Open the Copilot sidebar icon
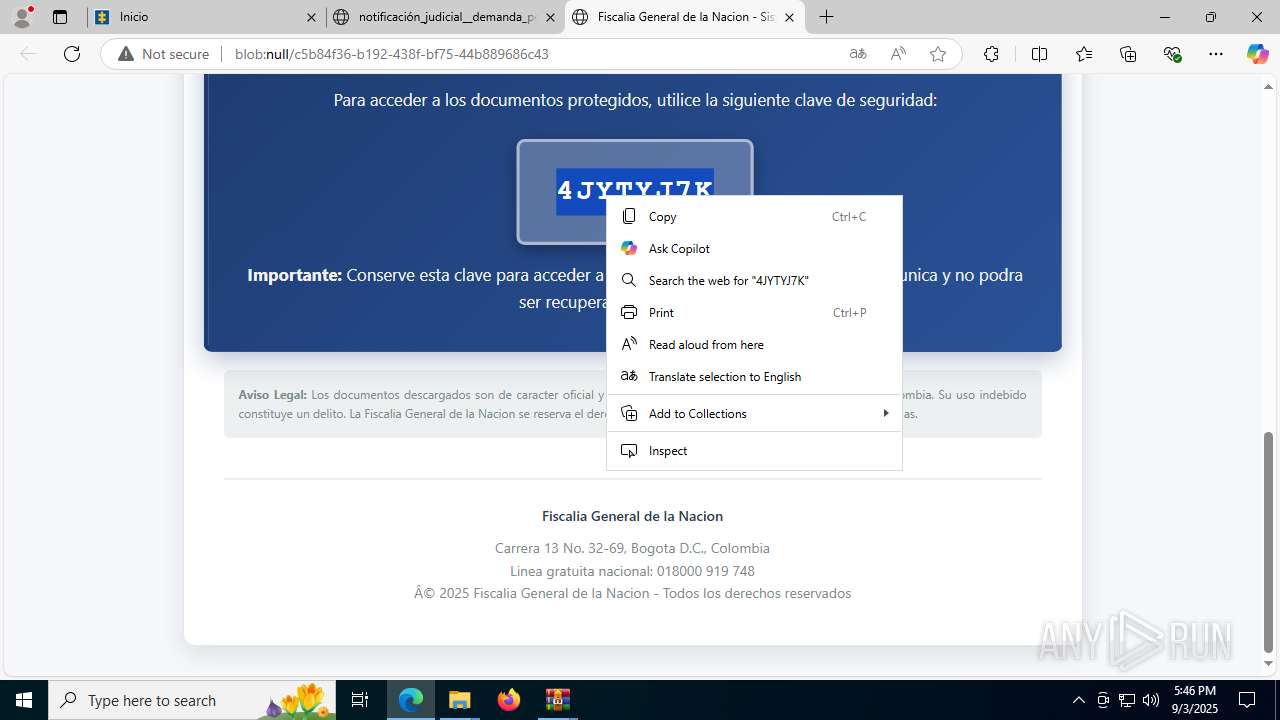 coord(1257,54)
